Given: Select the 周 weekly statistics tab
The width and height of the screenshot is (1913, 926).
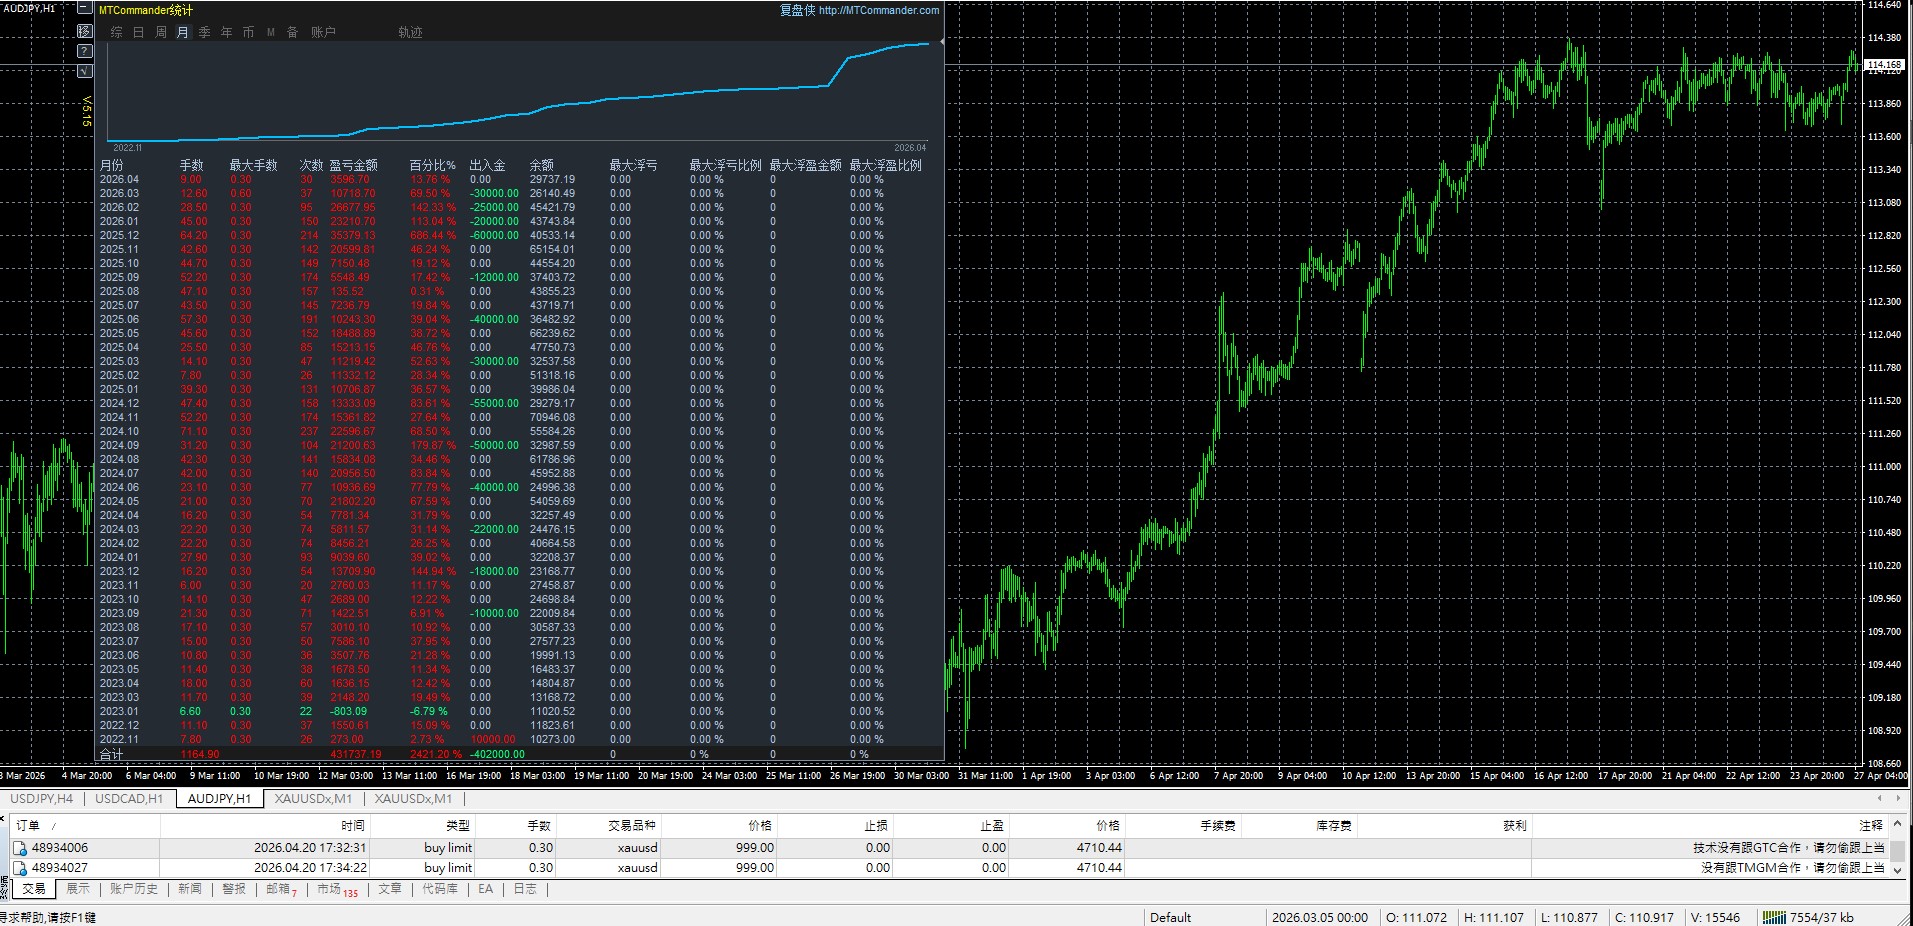Looking at the screenshot, I should pos(160,32).
